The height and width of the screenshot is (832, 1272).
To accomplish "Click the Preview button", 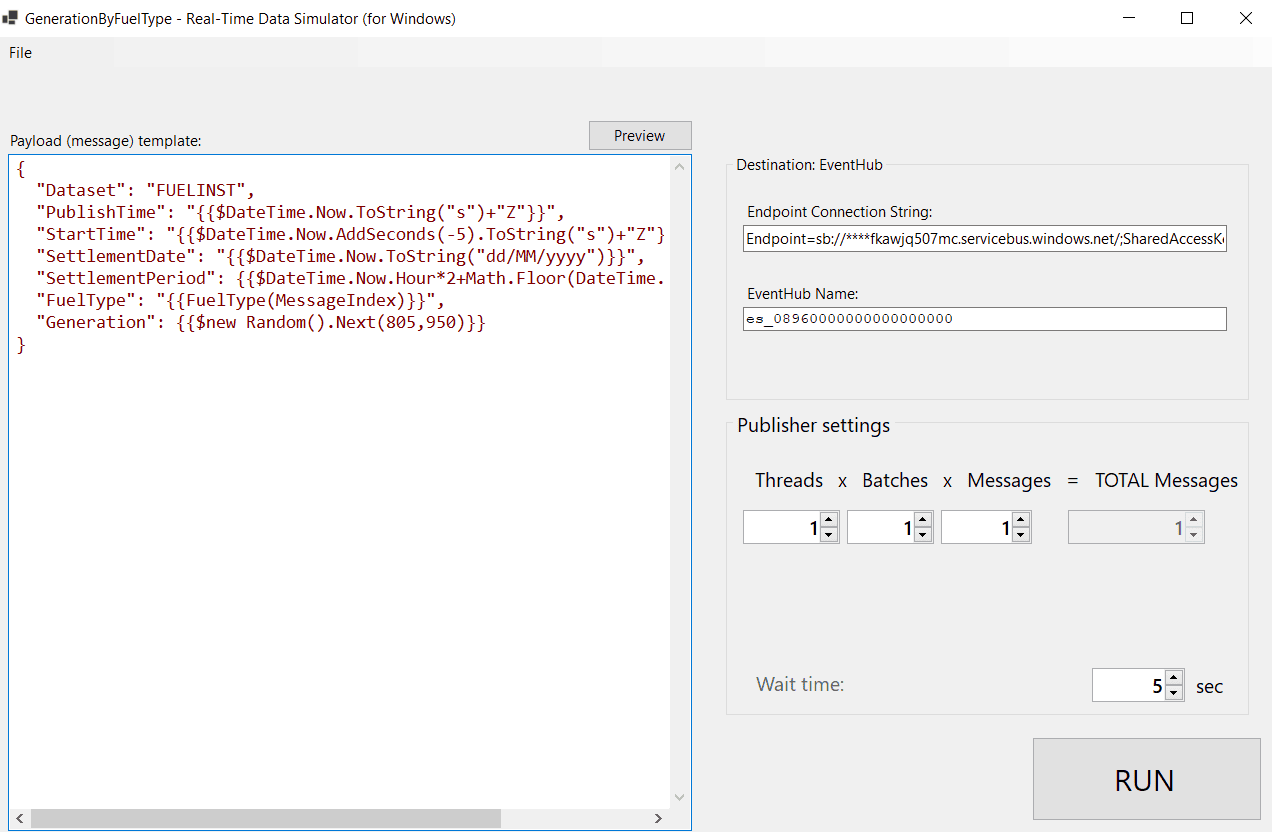I will pos(640,136).
